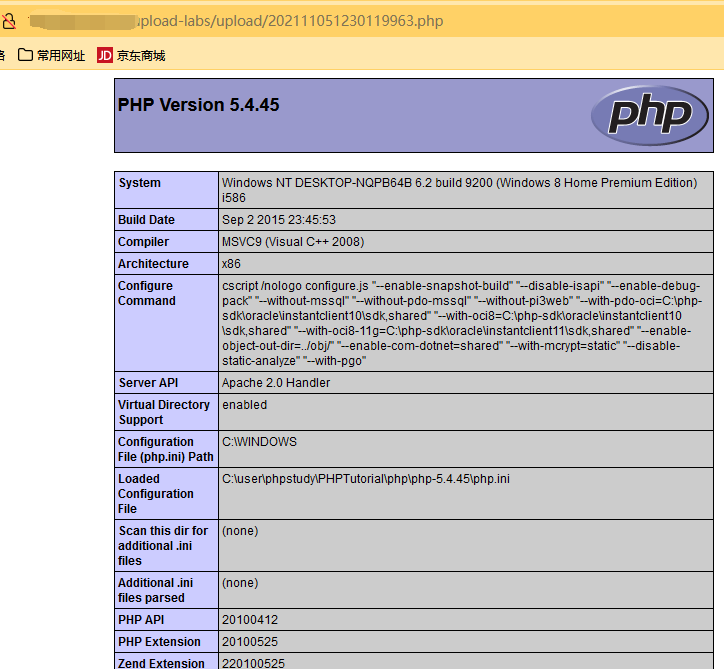The height and width of the screenshot is (669, 724).
Task: Click the address bar URL text
Action: pyautogui.click(x=290, y=21)
